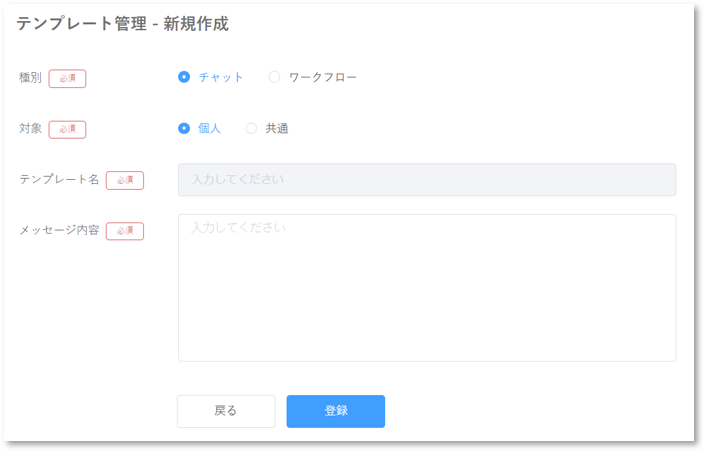Viewport: 705px width, 452px height.
Task: Click the テンプレート管理 - 新規作成 heading
Action: (x=122, y=24)
